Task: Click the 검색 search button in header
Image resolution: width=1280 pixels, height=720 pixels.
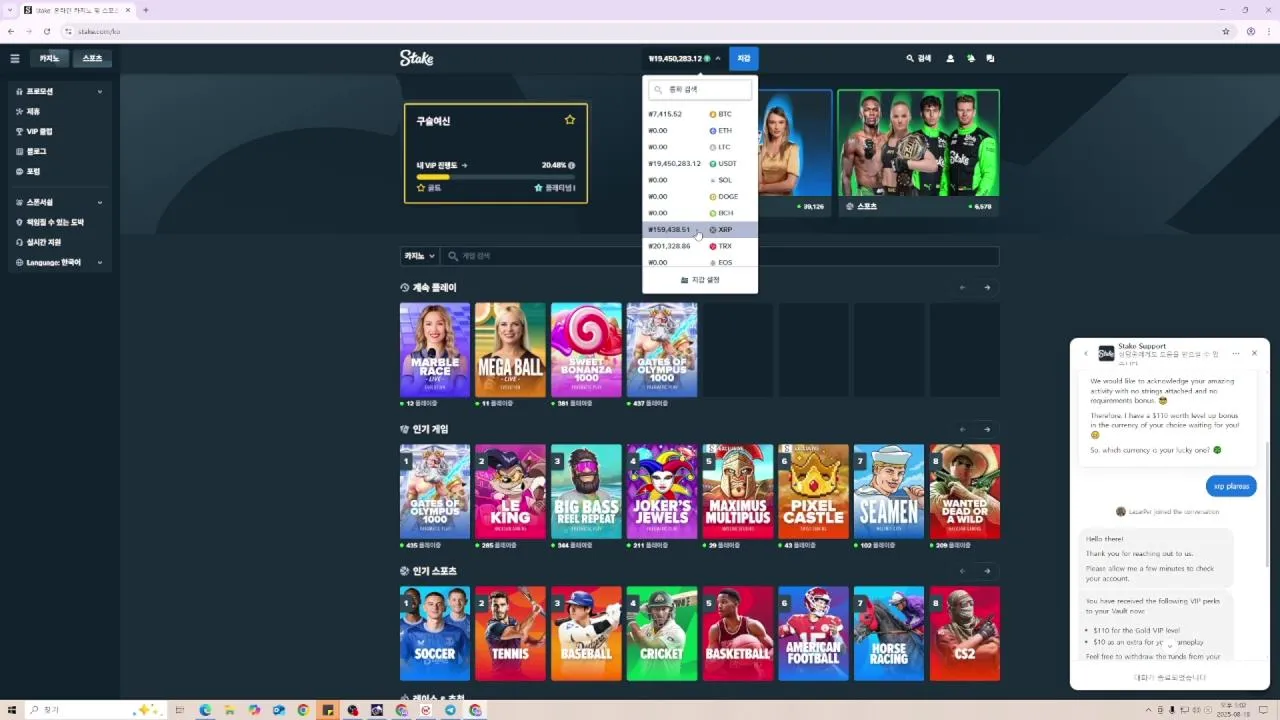Action: 919,59
